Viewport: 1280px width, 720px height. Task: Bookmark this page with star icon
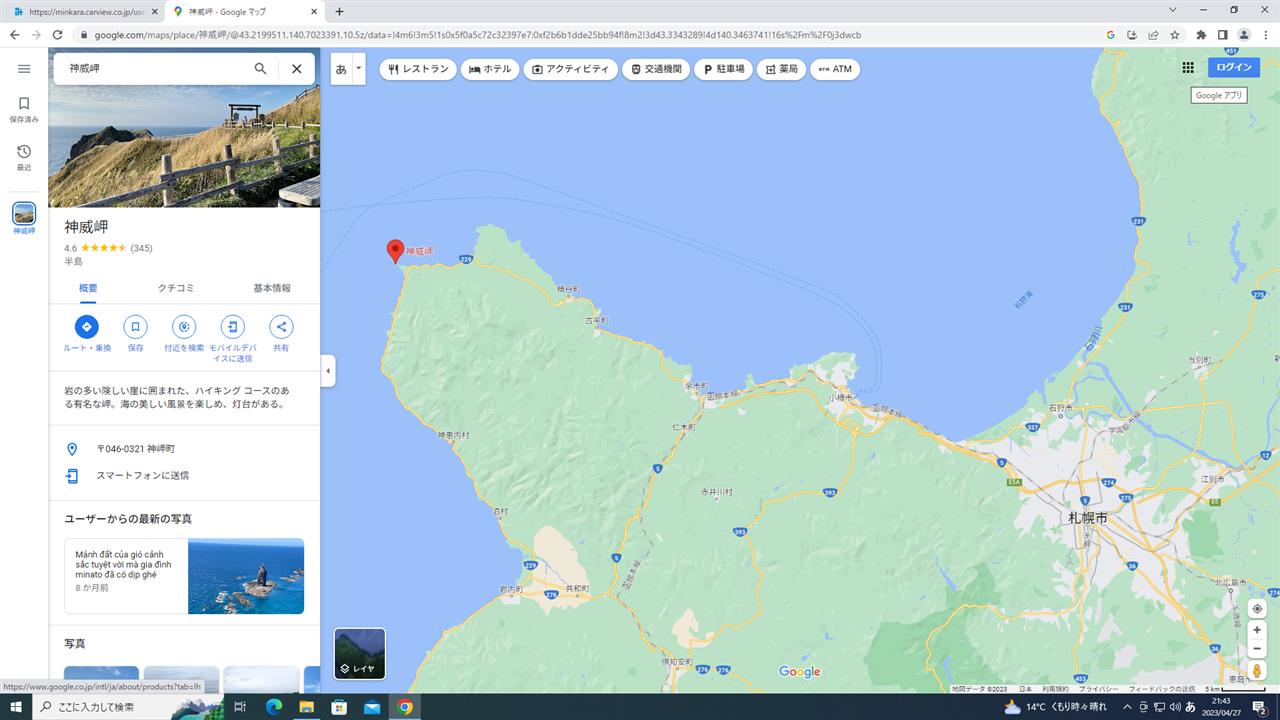coord(1175,34)
